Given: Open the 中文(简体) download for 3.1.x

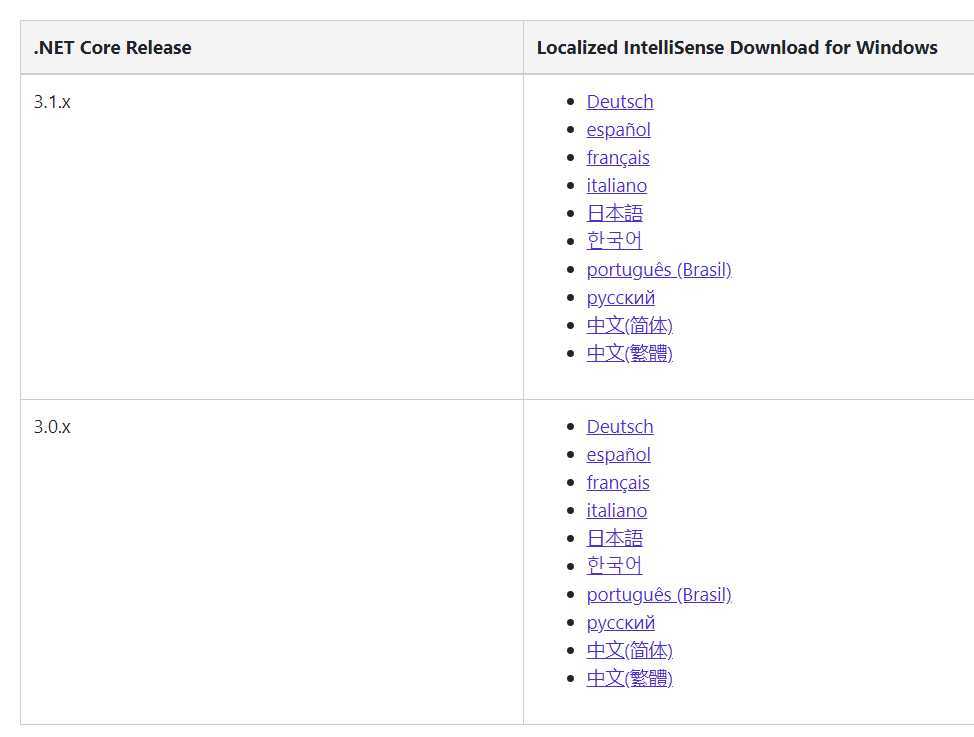Looking at the screenshot, I should (x=629, y=325).
